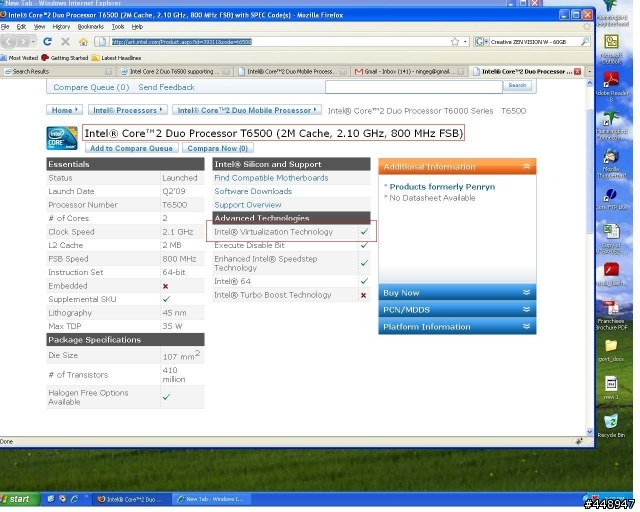Screen dimensions: 640x512
Task: Open the Windows Start menu
Action: (x=20, y=499)
